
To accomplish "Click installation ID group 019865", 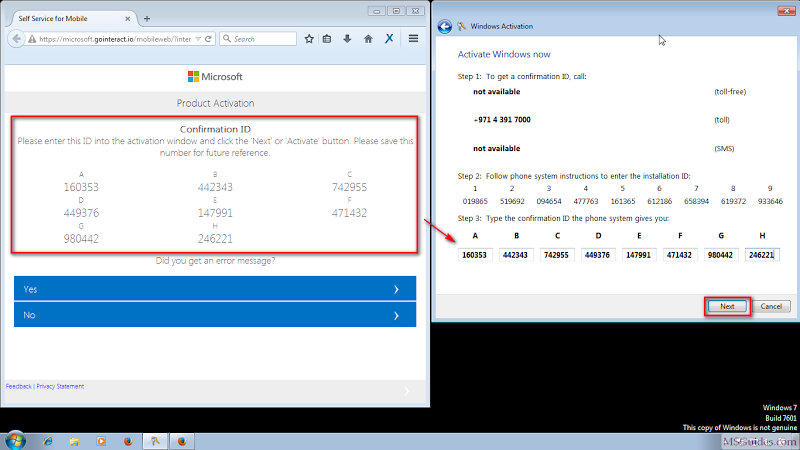I will 475,202.
